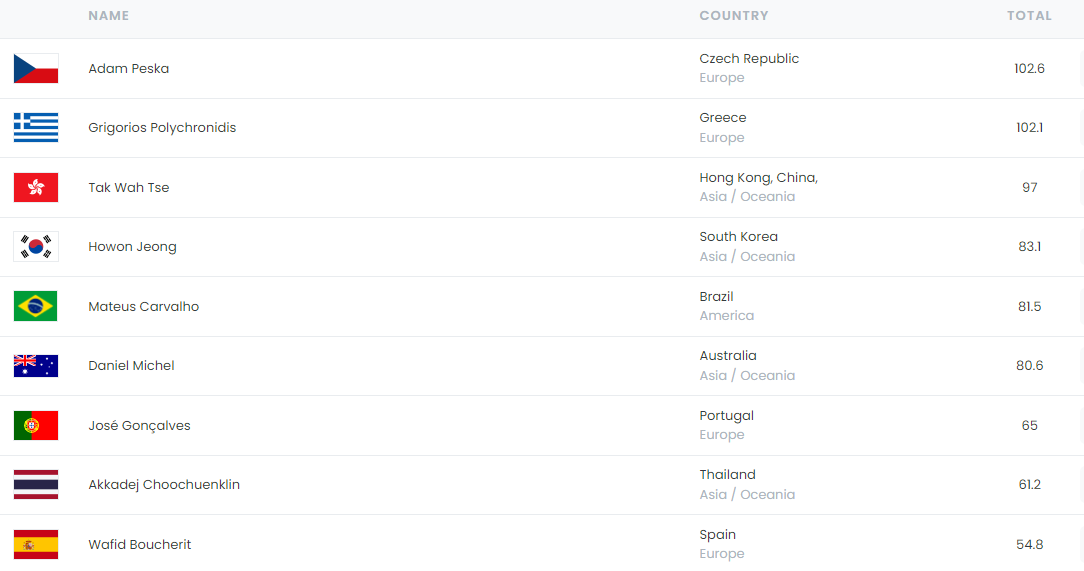Click the Thailand flag icon
Screen dimensions: 1084x571
click(x=36, y=485)
